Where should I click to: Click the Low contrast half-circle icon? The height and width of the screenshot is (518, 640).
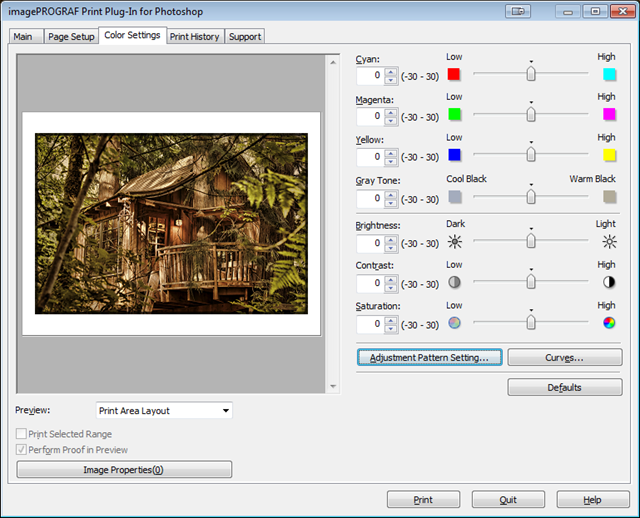[455, 282]
